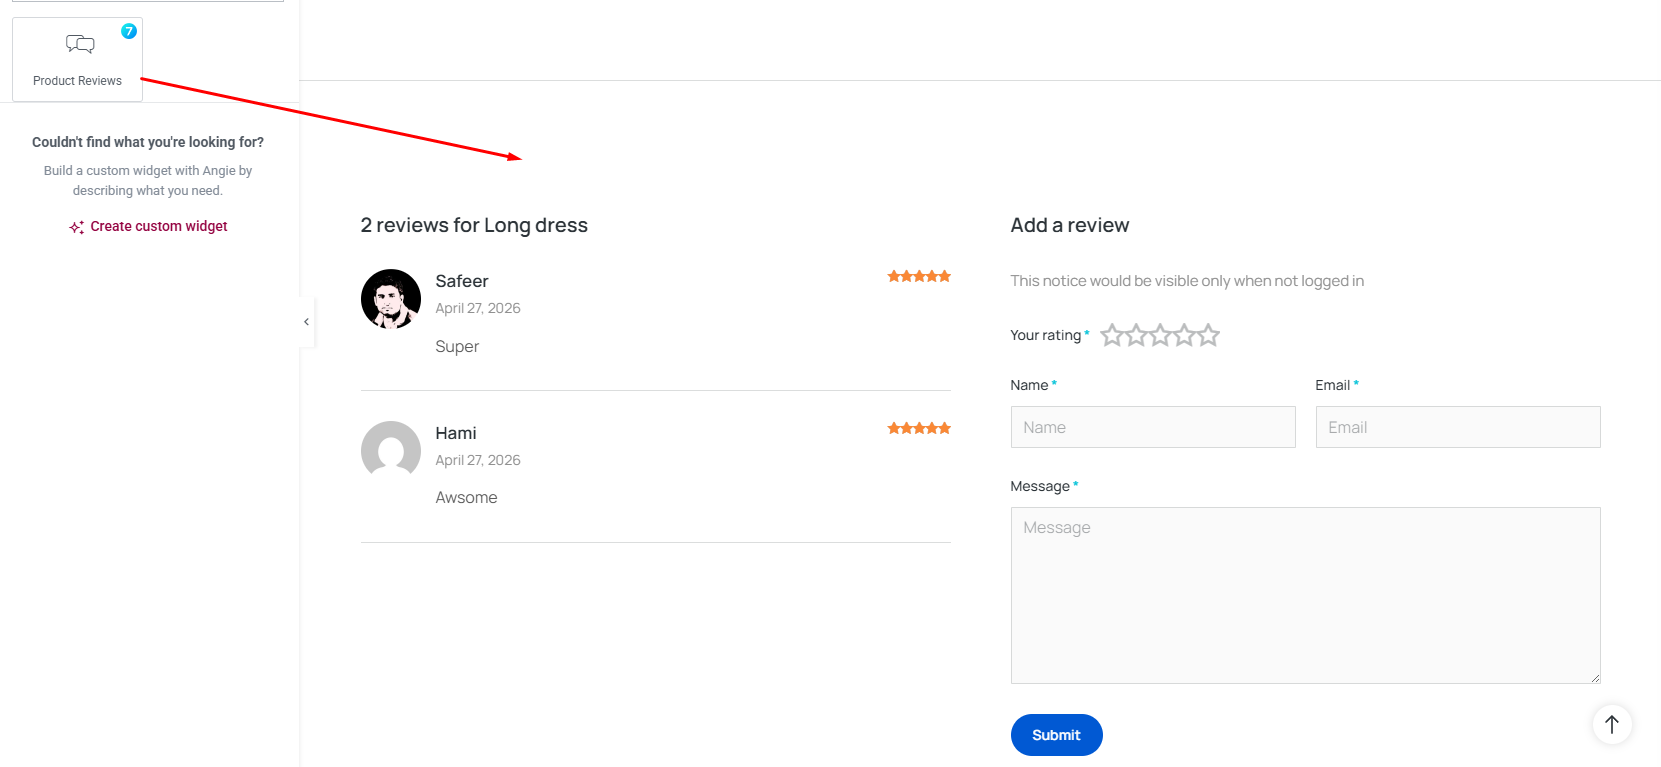Focus the Email input field
The width and height of the screenshot is (1661, 767).
pos(1458,427)
